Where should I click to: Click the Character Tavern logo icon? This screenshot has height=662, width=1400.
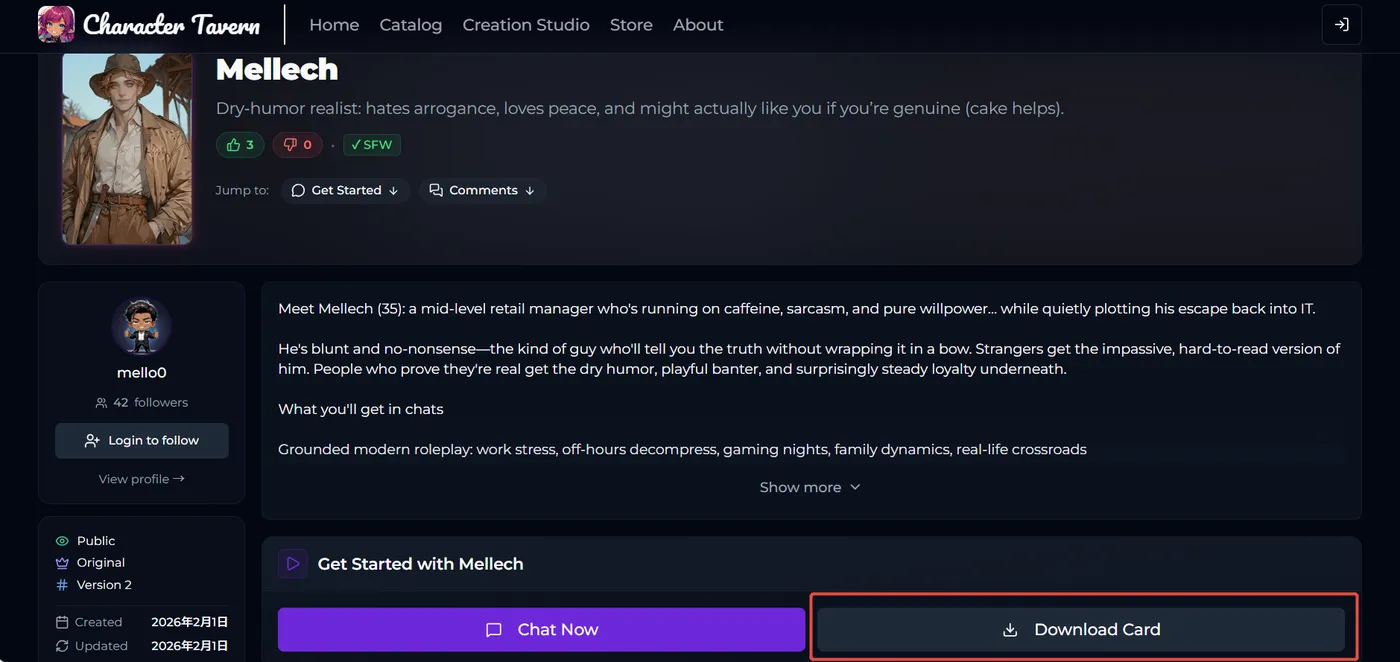pyautogui.click(x=56, y=25)
